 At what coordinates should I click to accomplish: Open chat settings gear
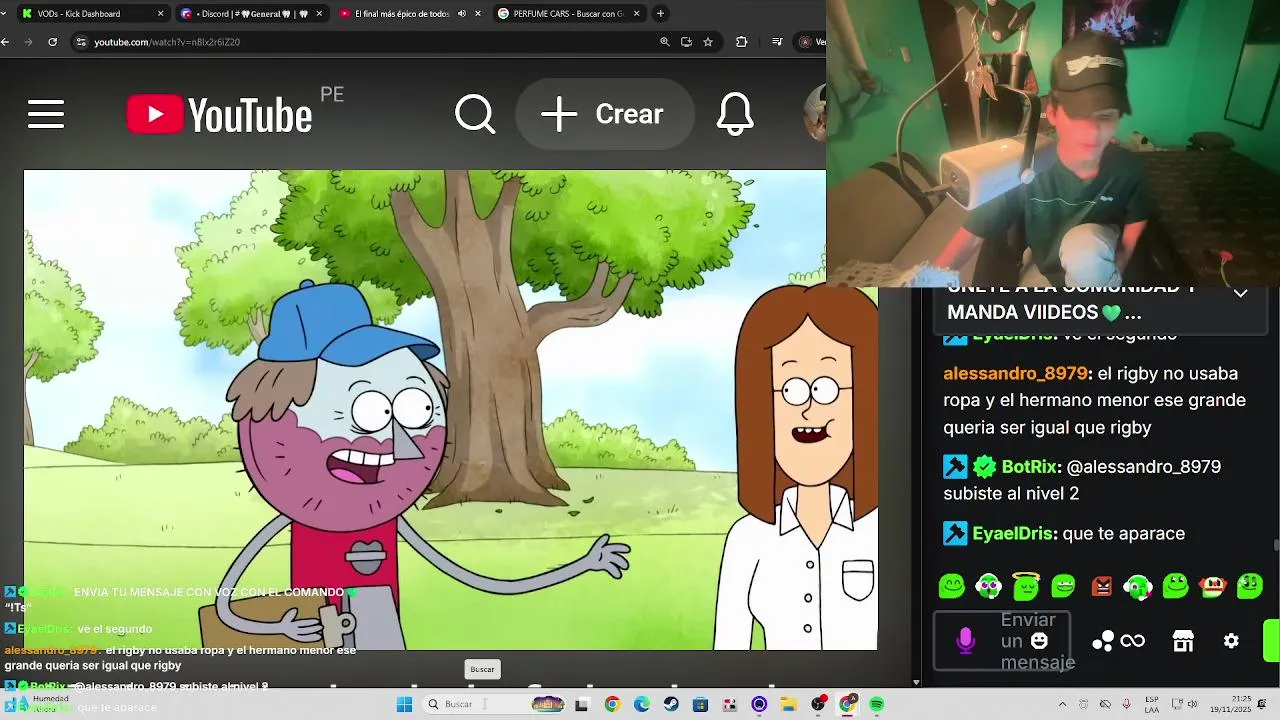[x=1231, y=641]
